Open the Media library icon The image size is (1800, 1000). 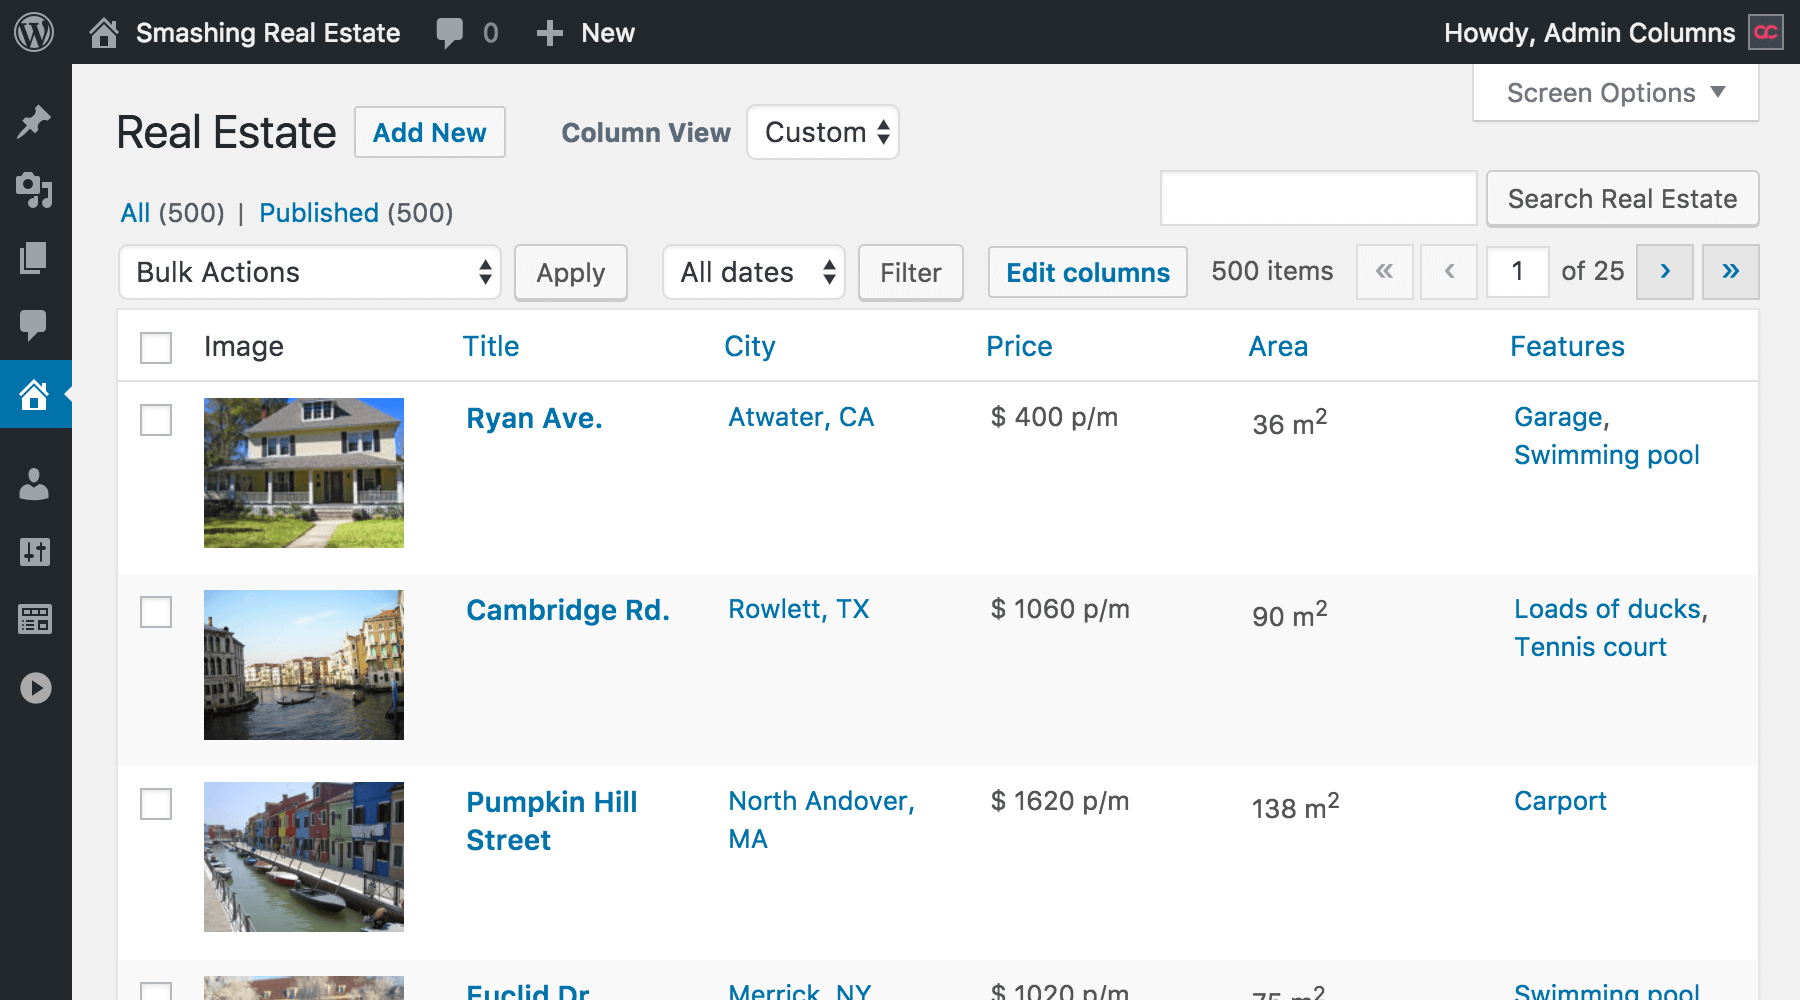pyautogui.click(x=34, y=192)
